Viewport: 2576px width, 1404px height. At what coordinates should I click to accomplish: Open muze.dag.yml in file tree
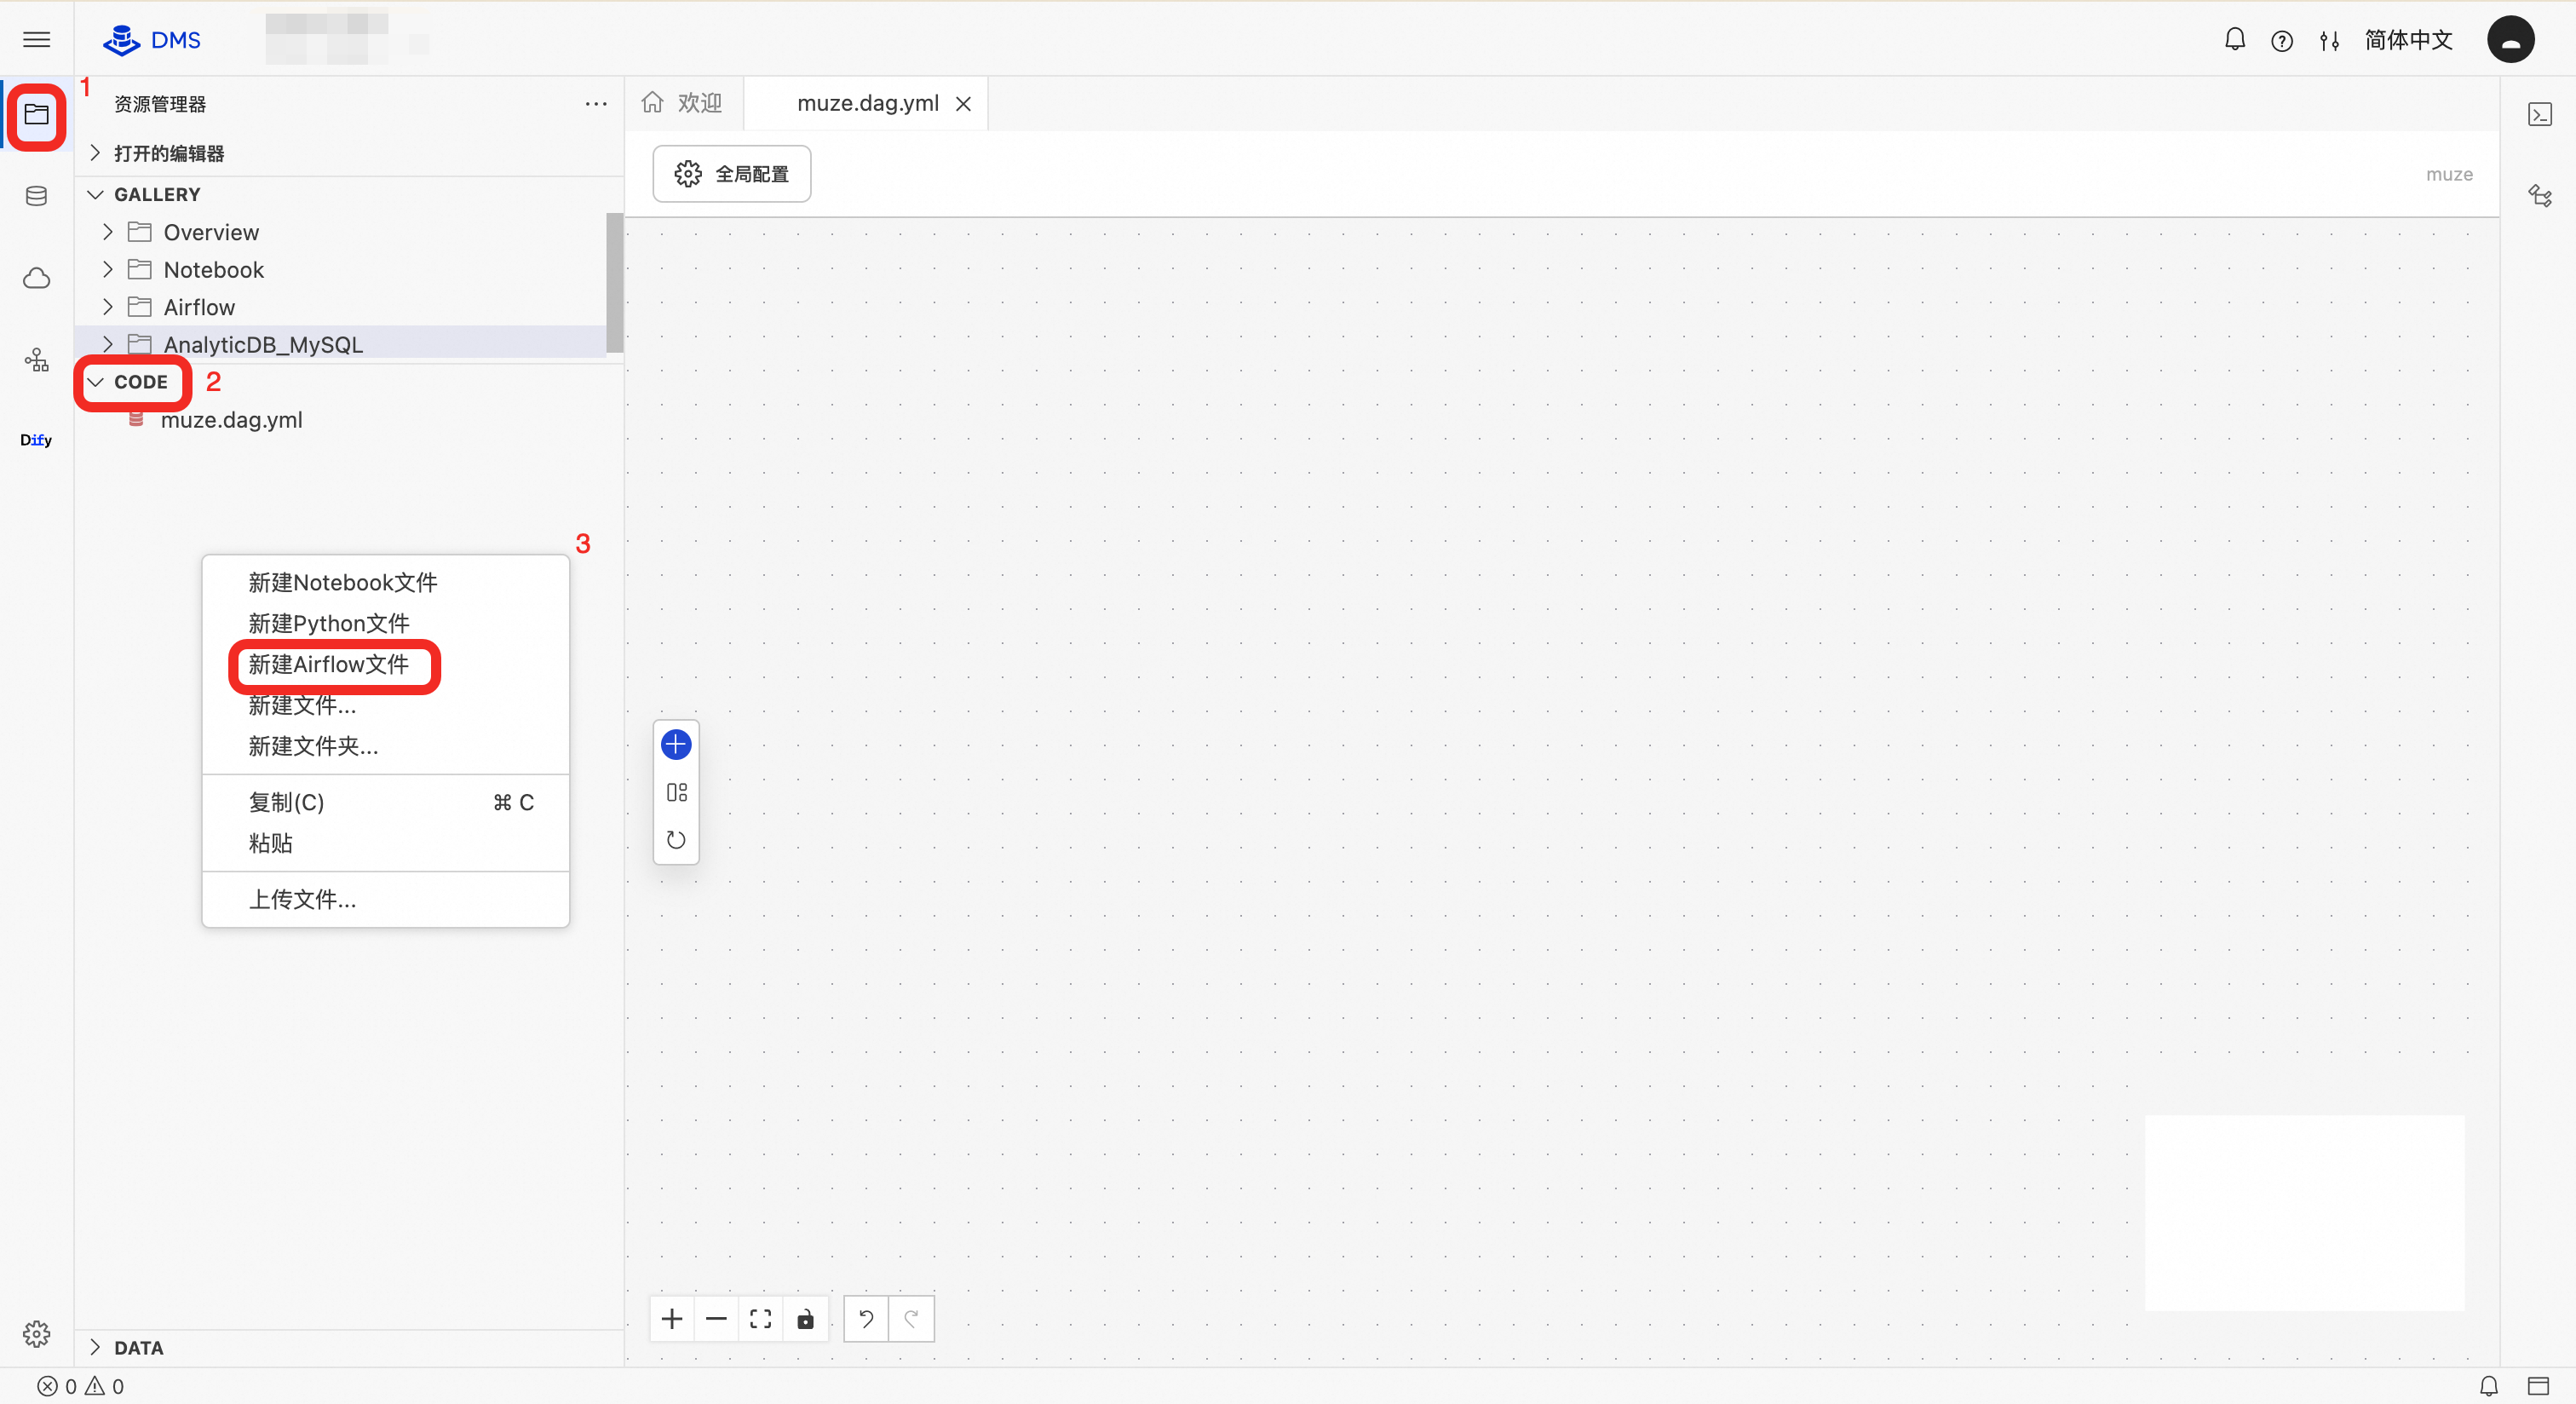coord(231,420)
